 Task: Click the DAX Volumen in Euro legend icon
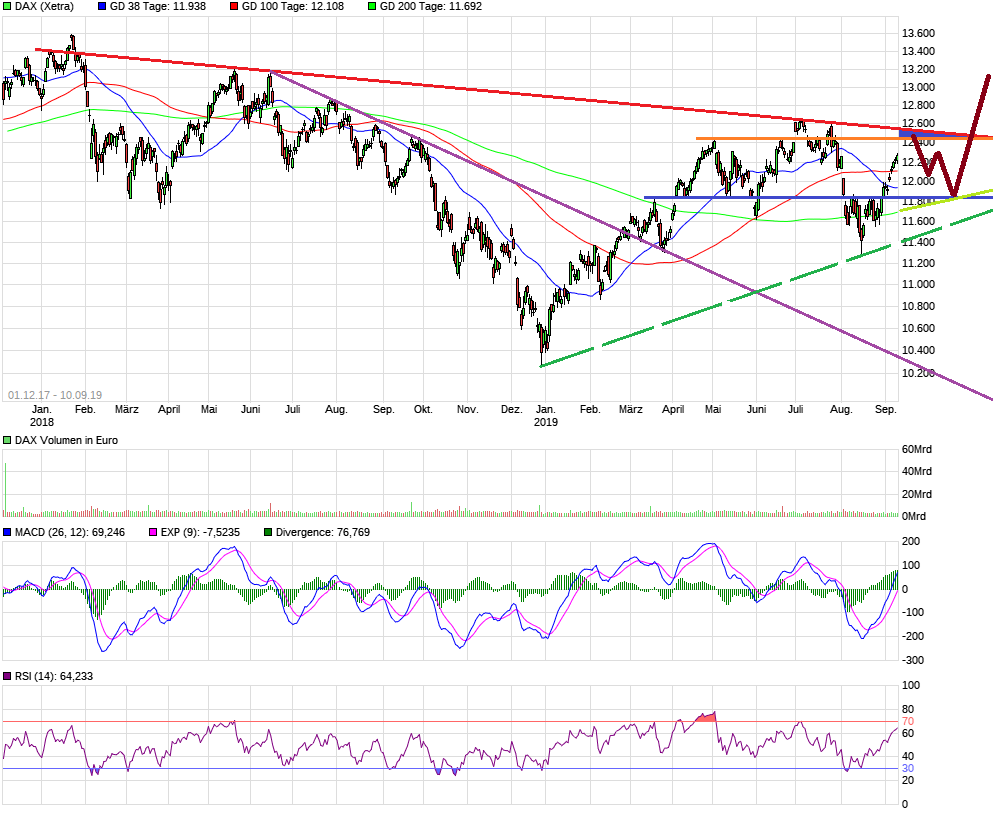tap(8, 439)
